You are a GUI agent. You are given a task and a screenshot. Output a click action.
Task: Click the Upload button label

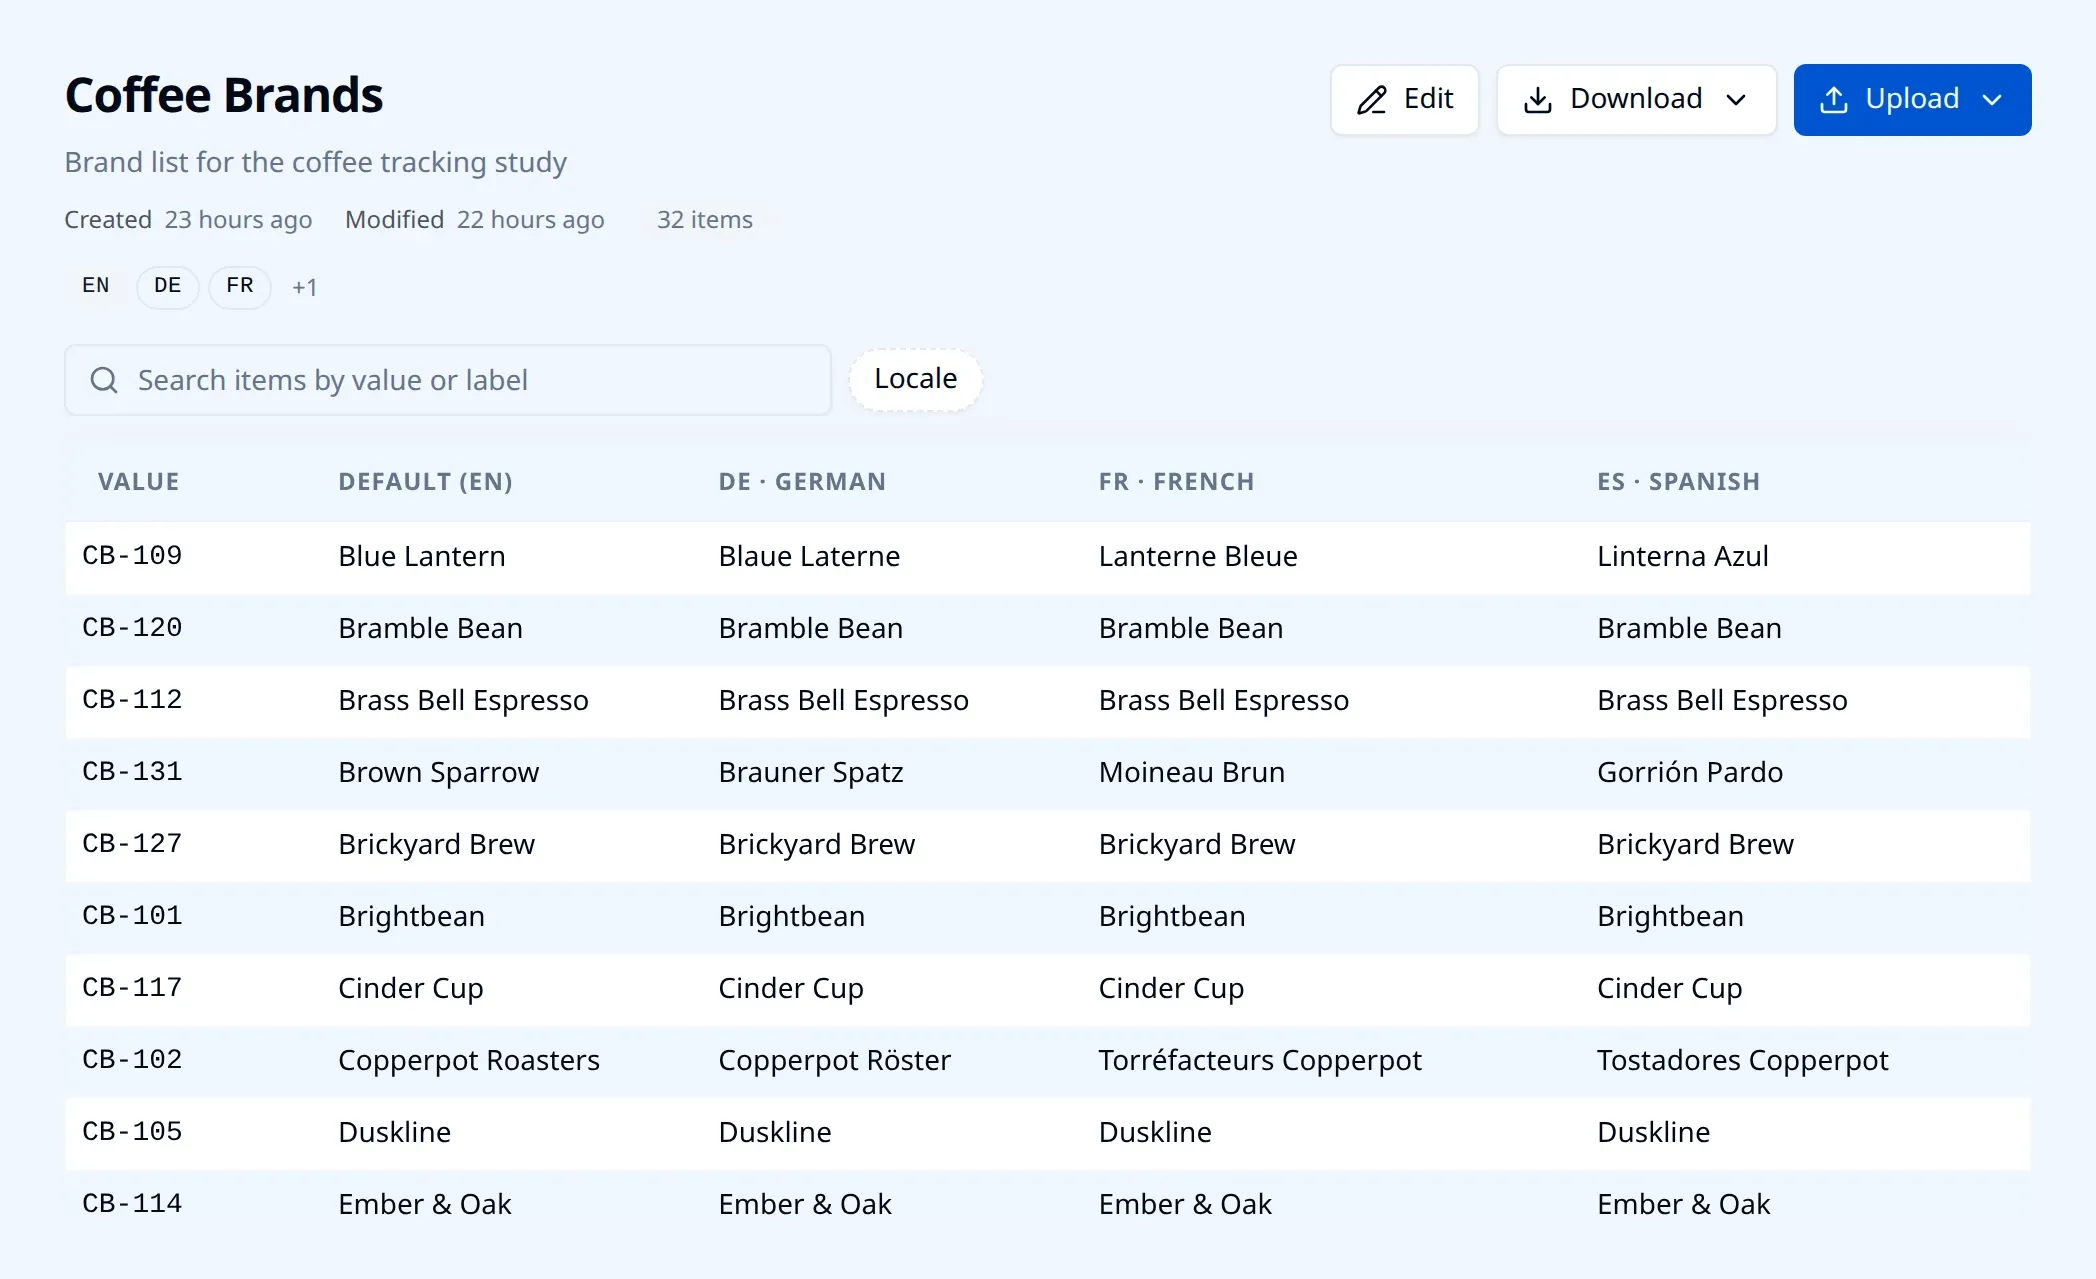click(x=1912, y=99)
